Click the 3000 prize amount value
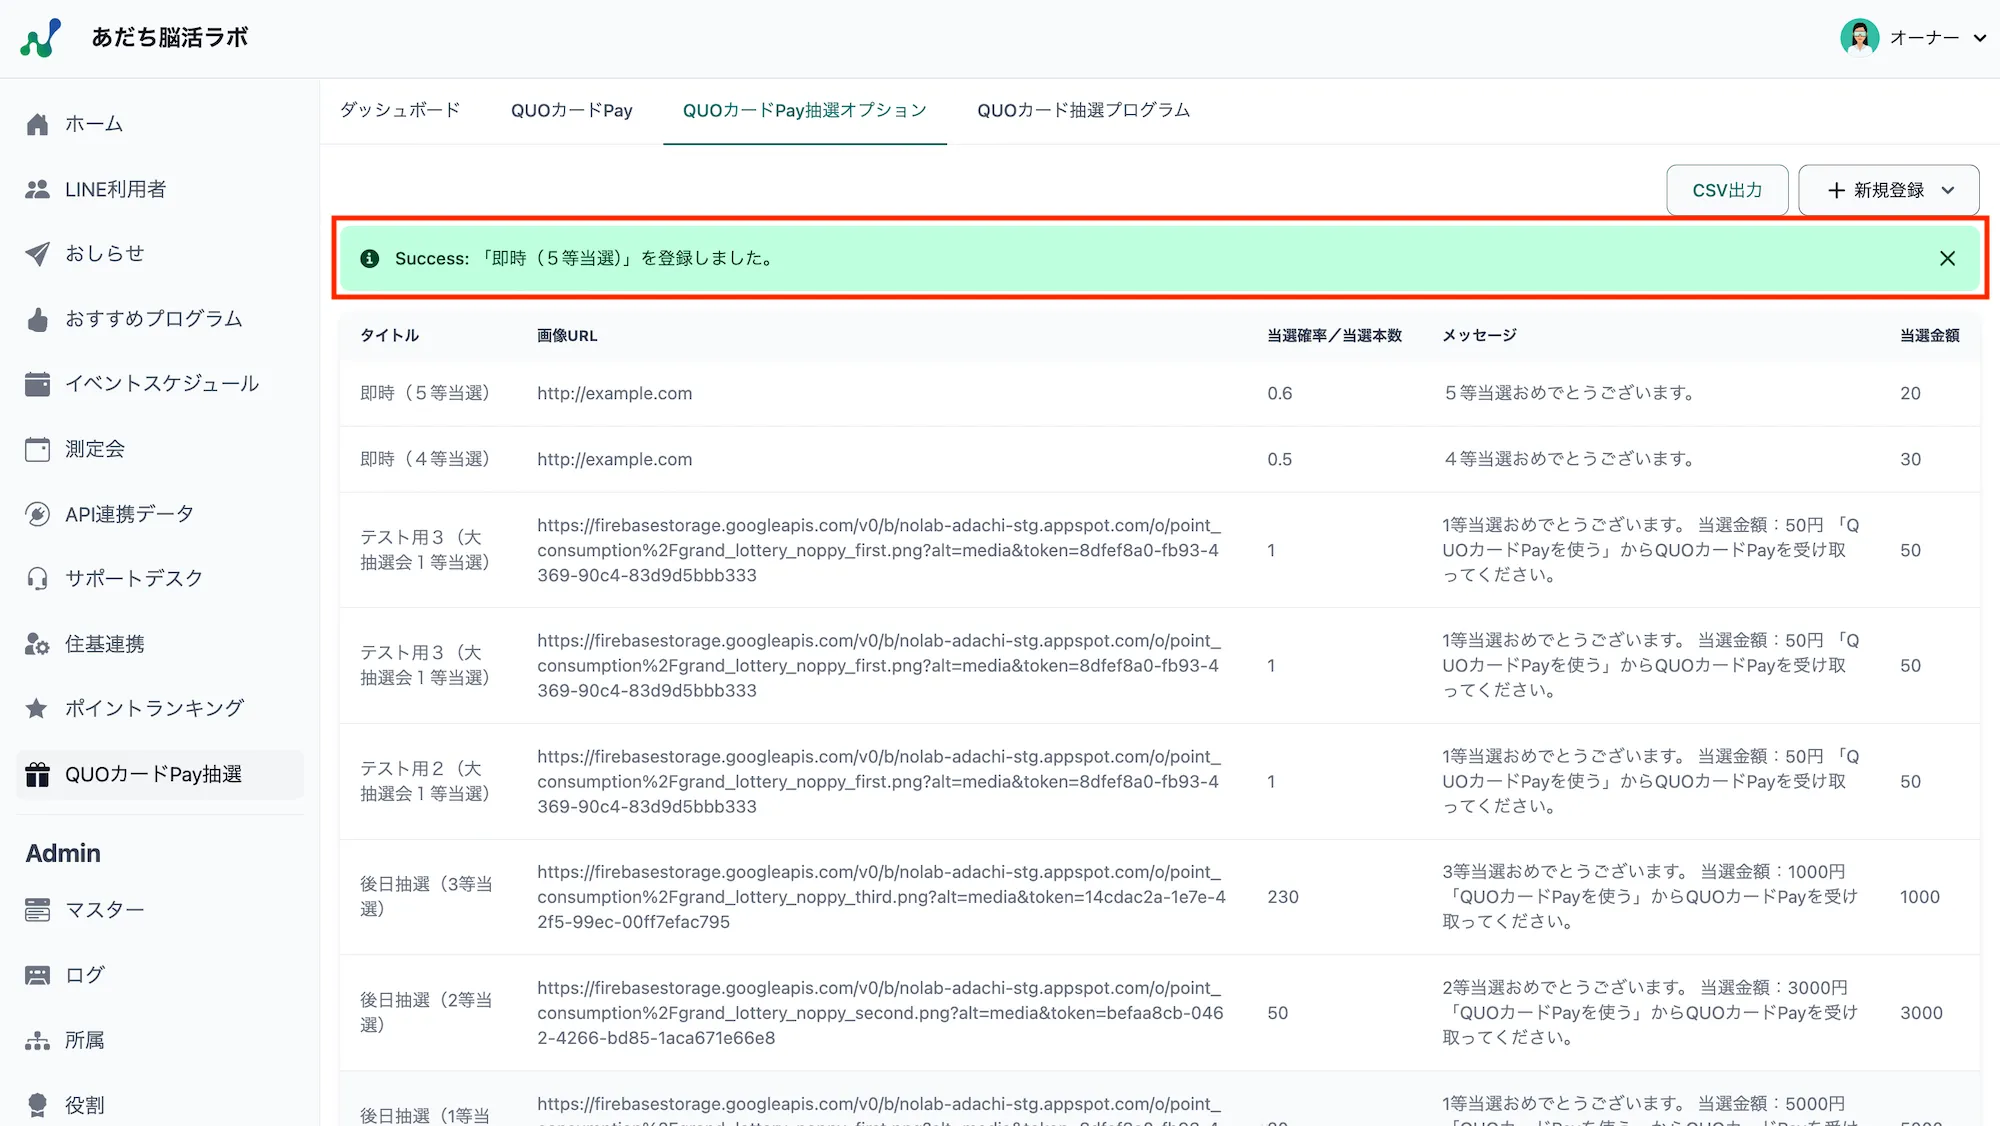The width and height of the screenshot is (2000, 1126). click(x=1921, y=1013)
